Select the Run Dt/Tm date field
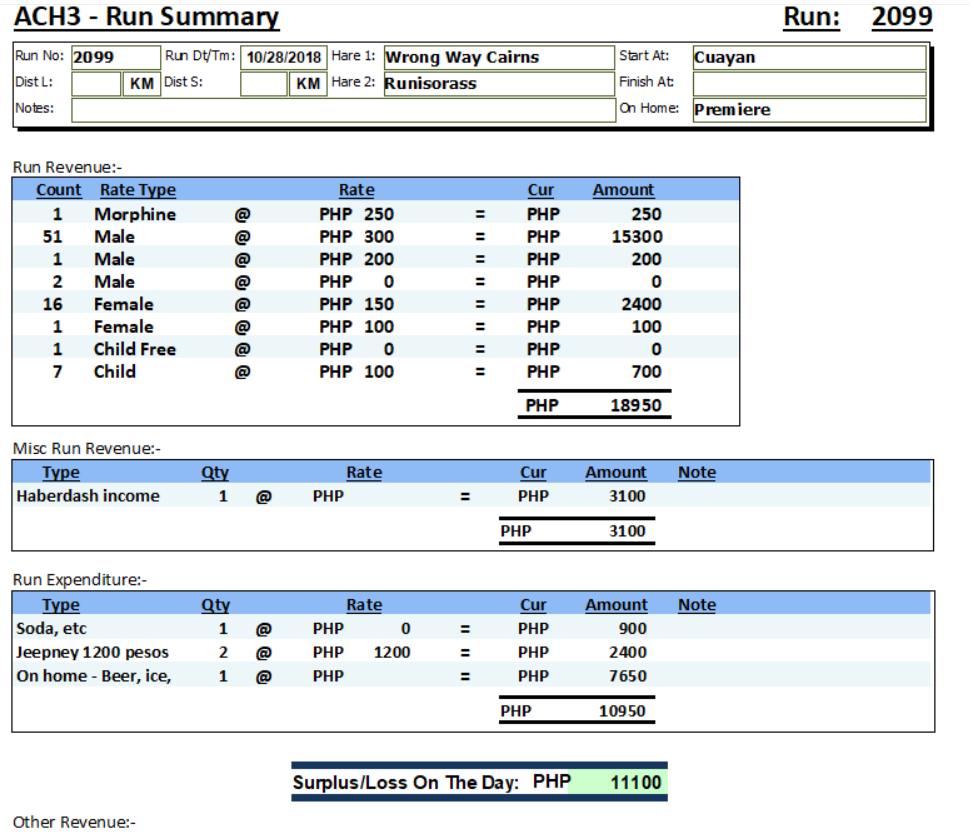This screenshot has height=834, width=974. (283, 58)
